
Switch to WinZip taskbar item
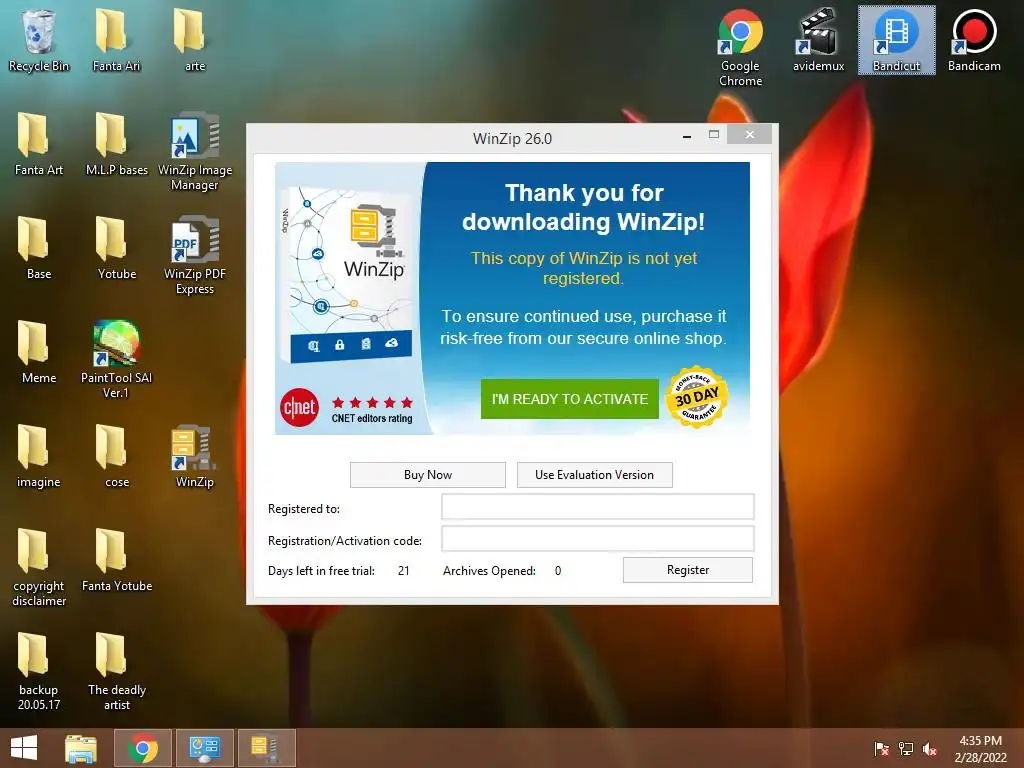point(266,748)
